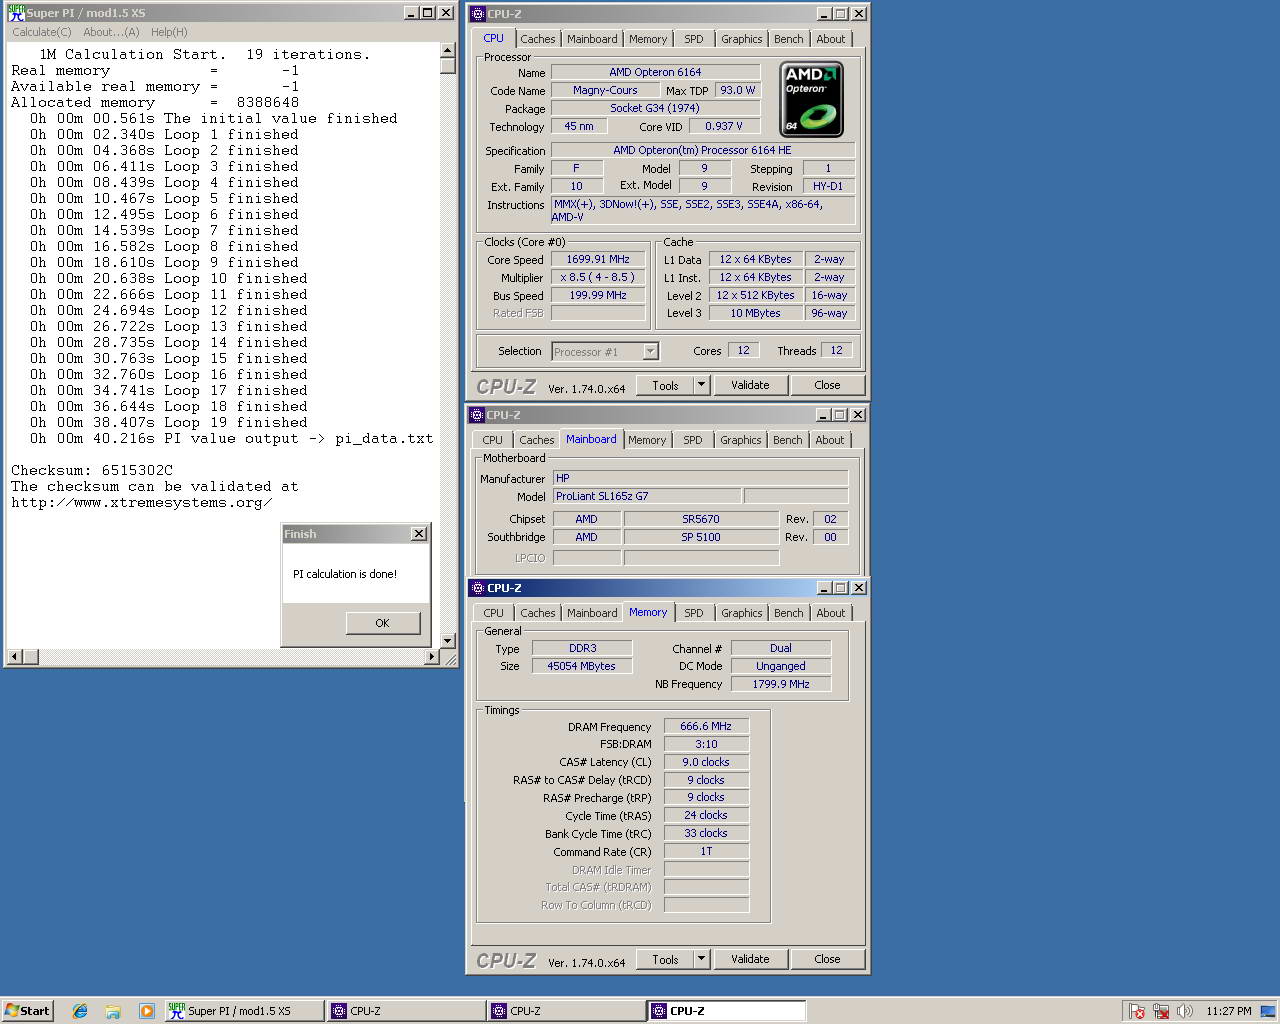
Task: Click Close button in top CPU-Z window
Action: [x=827, y=385]
